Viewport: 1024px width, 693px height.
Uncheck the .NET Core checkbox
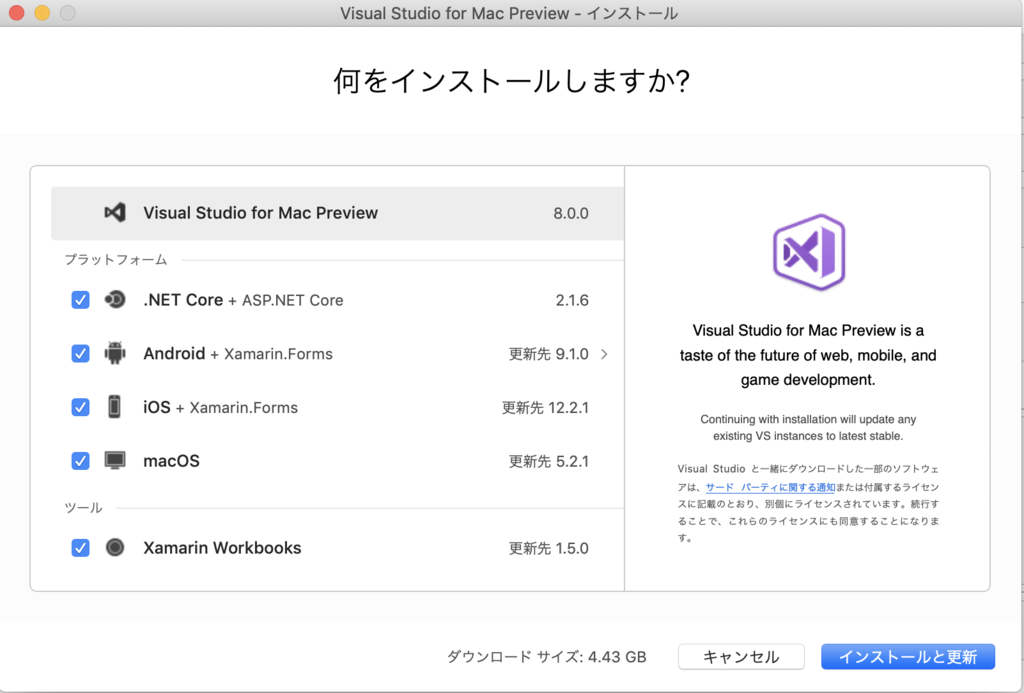coord(80,300)
